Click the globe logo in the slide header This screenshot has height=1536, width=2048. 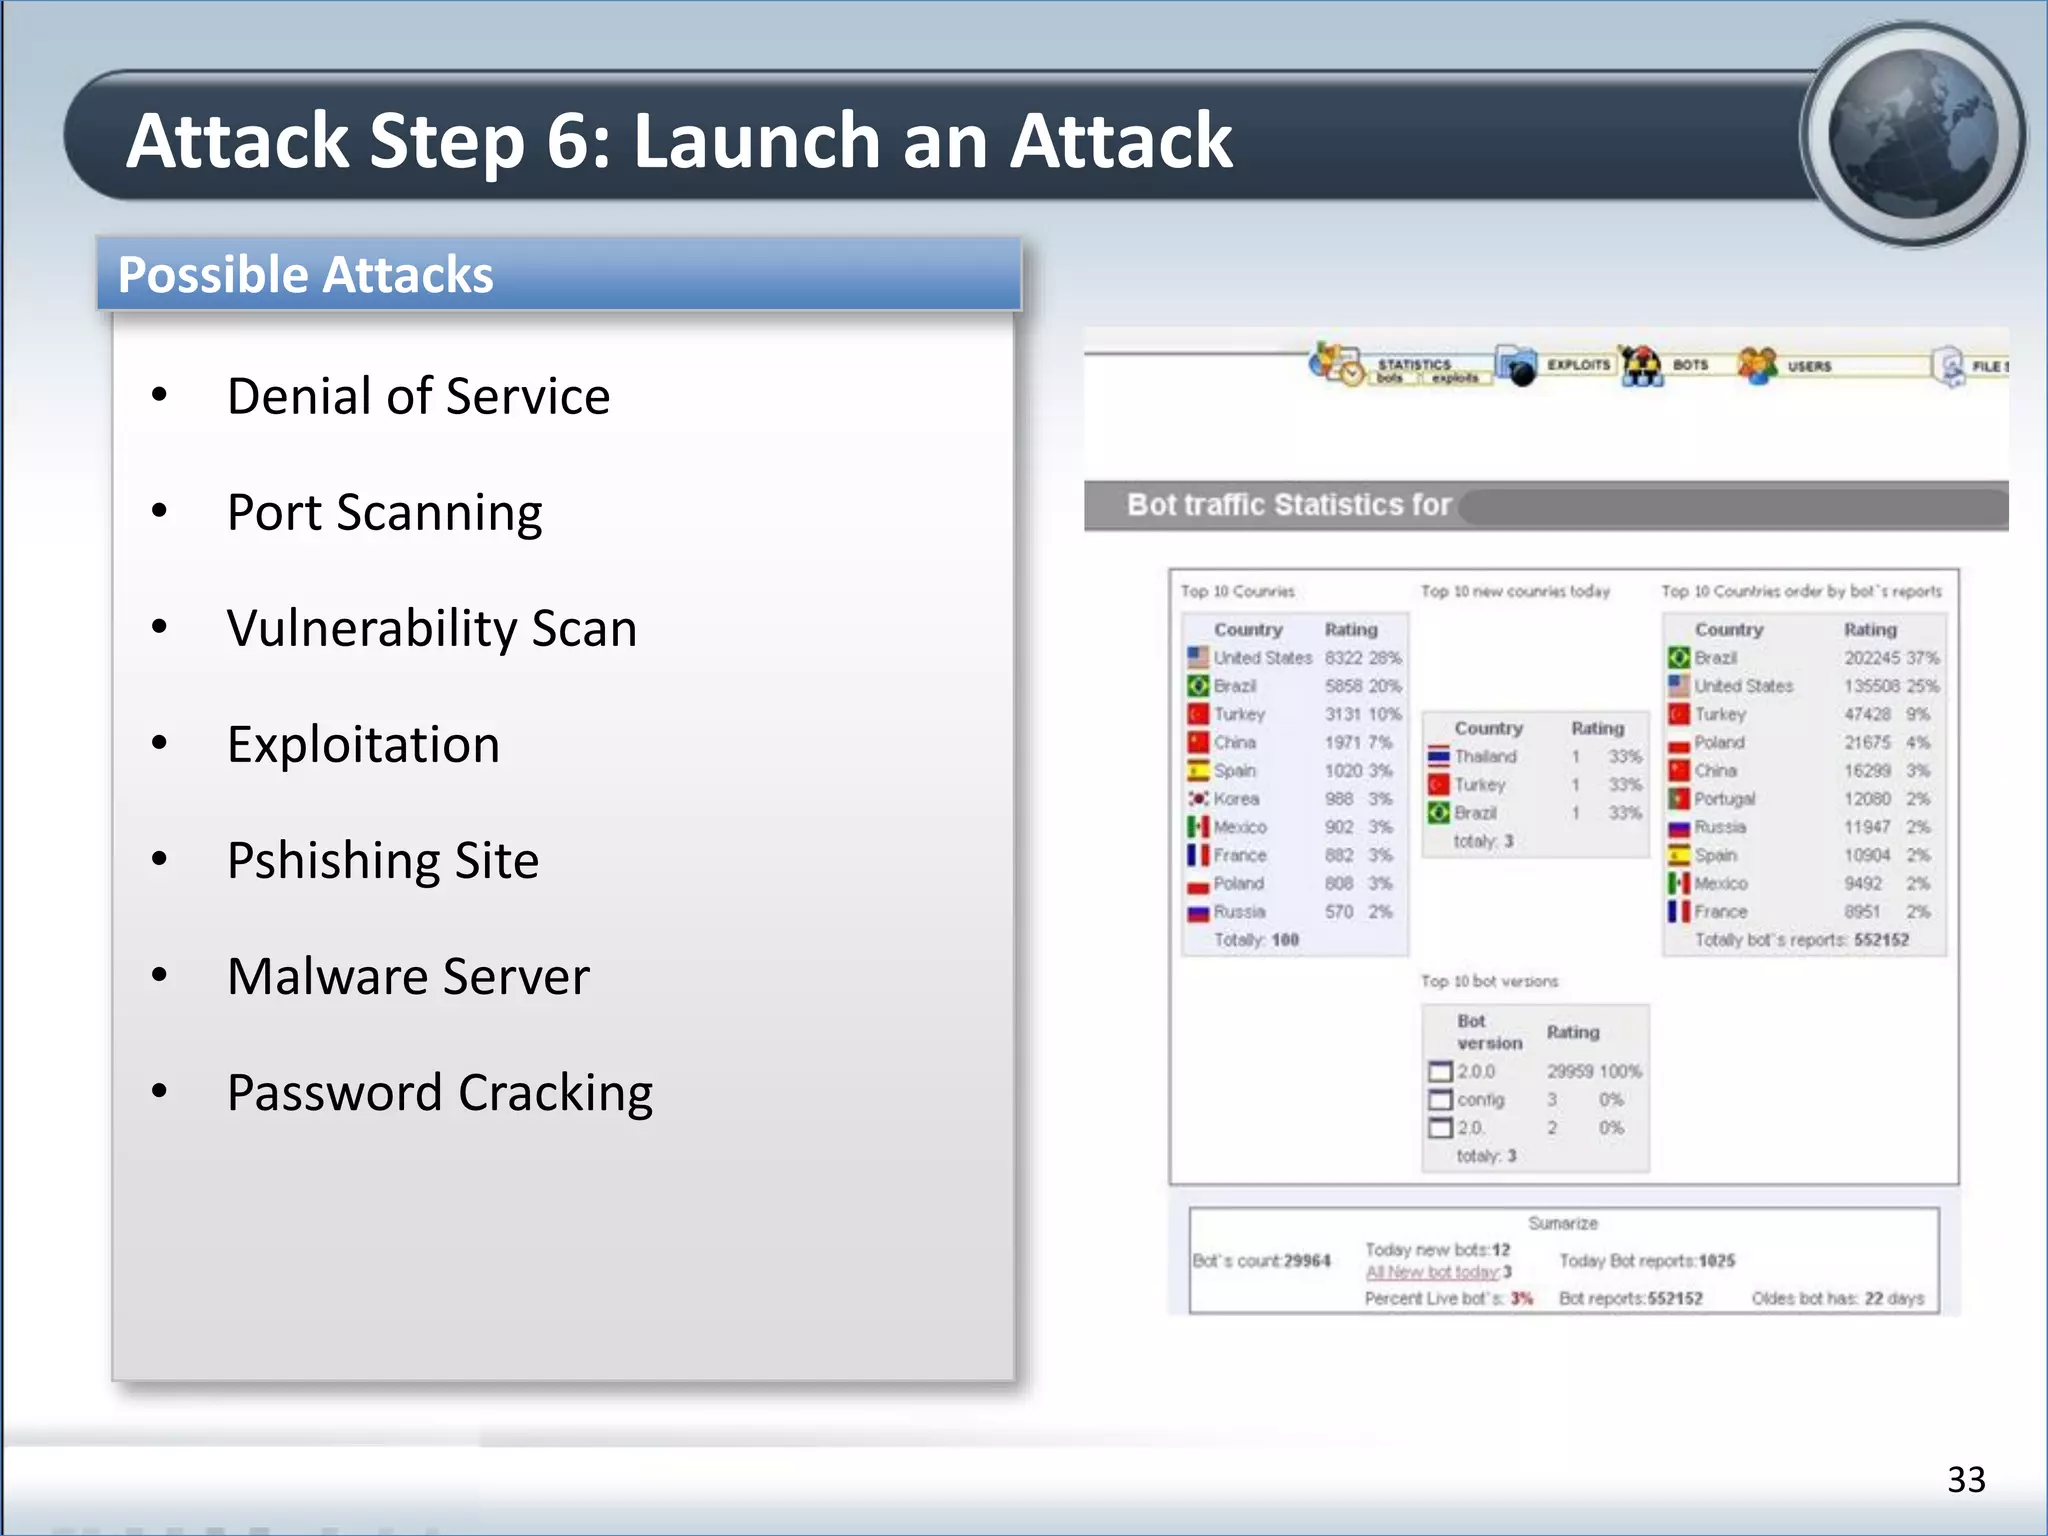coord(1913,134)
